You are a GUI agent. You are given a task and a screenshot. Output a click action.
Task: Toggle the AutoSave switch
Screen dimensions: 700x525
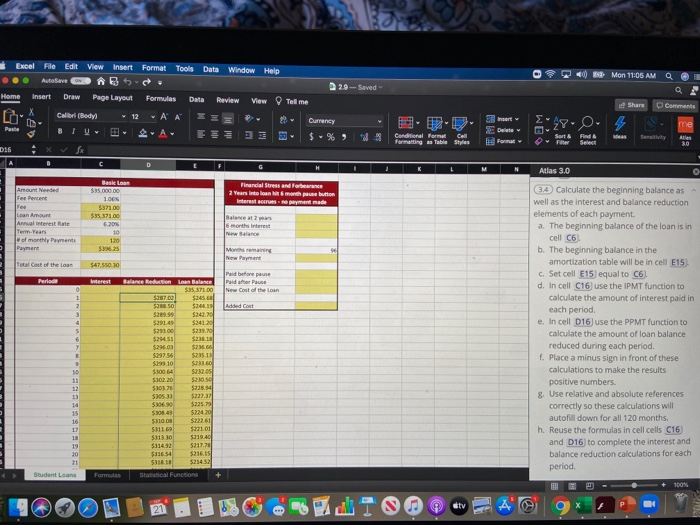80,81
